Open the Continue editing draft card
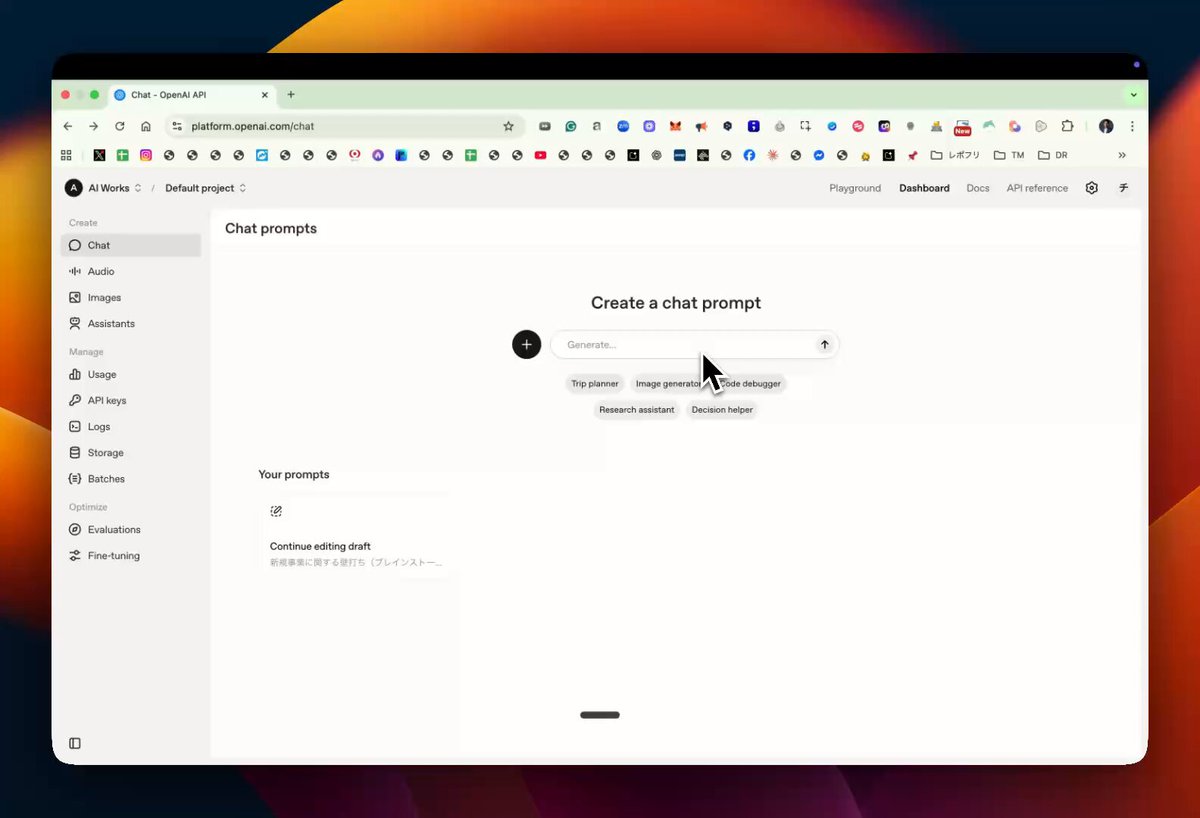Viewport: 1200px width, 818px height. pyautogui.click(x=355, y=537)
